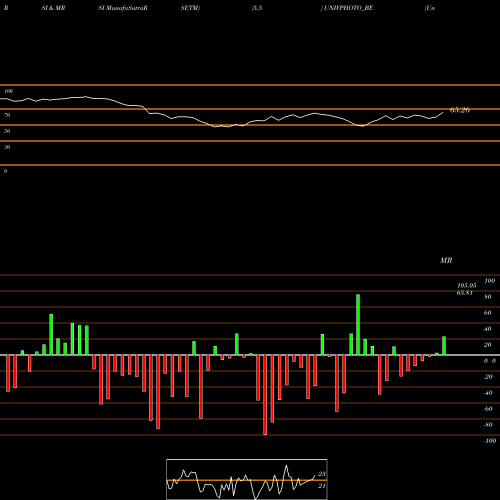This screenshot has width=500, height=500.
Task: Click the '(5,5' parameter text in header
Action: [x=257, y=8]
